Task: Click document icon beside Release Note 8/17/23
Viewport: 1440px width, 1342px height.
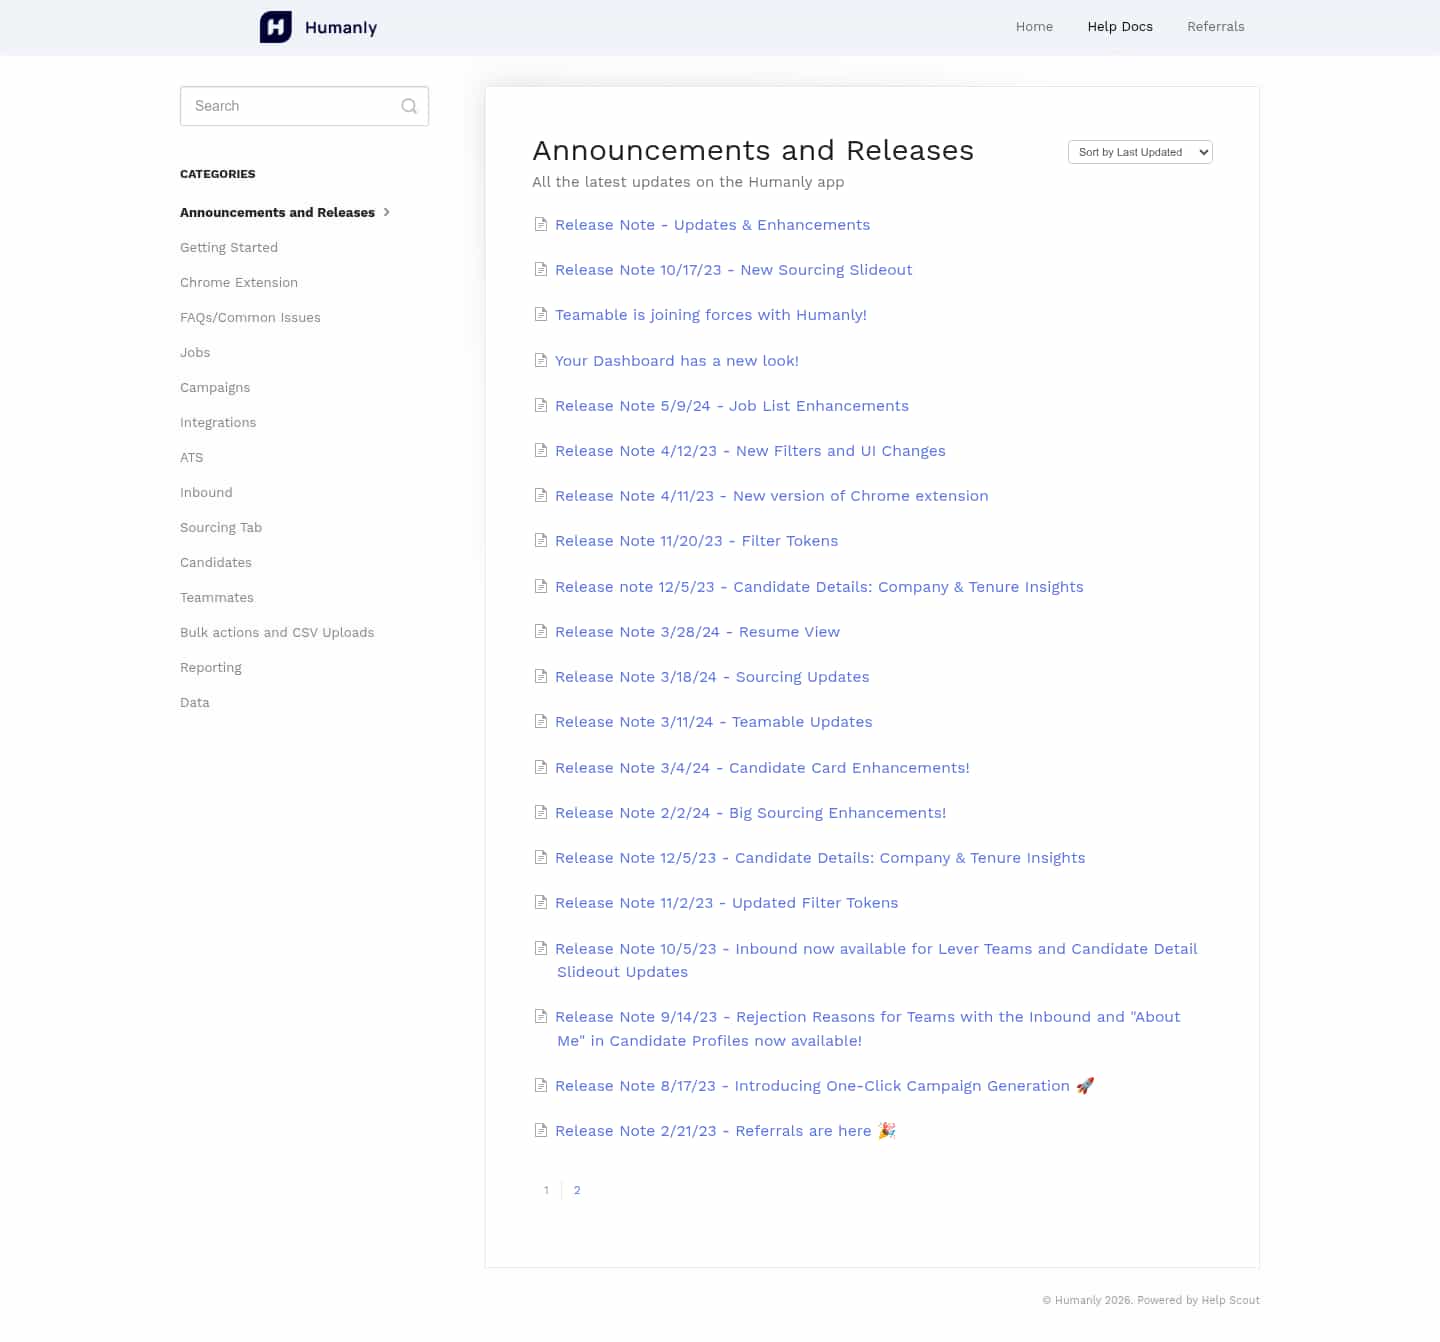Action: point(541,1085)
